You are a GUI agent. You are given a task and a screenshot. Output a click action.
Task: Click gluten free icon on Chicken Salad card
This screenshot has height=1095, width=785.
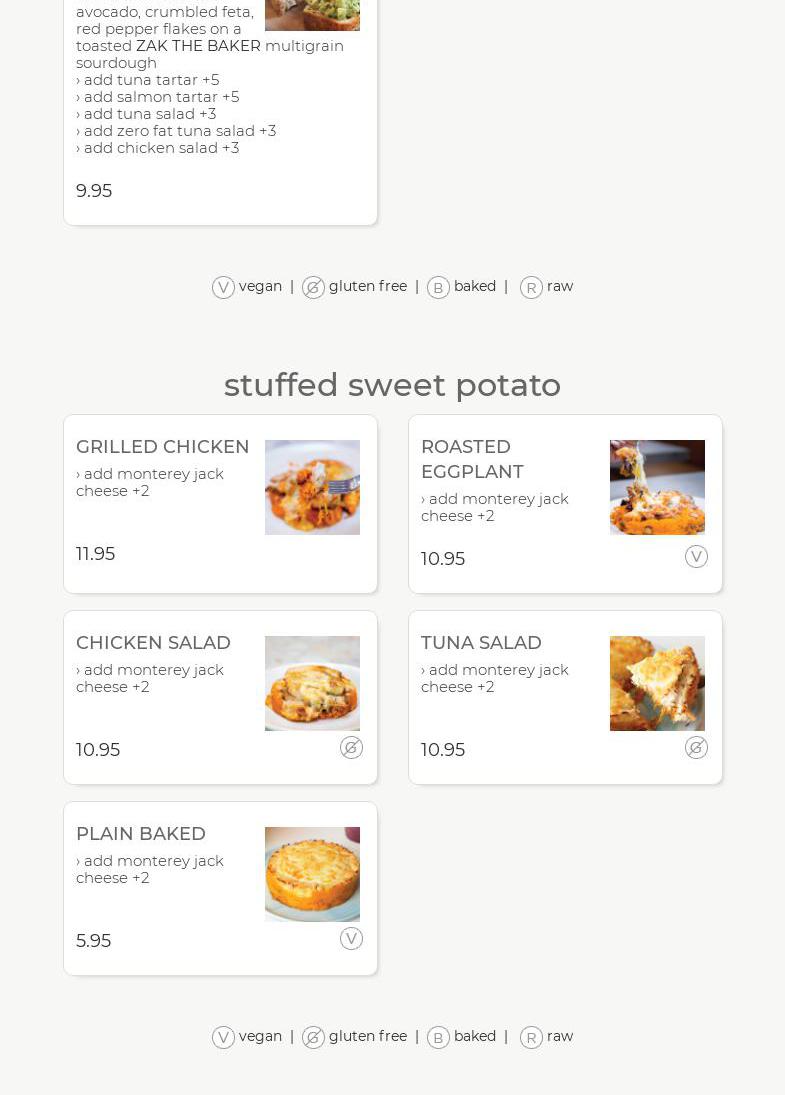(351, 748)
